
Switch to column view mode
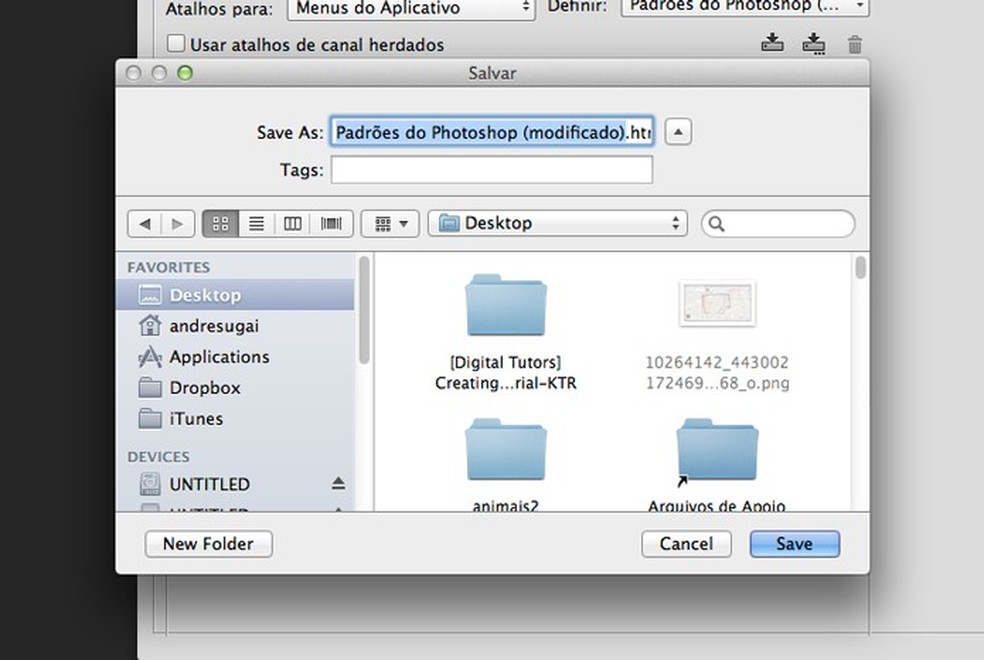coord(292,224)
